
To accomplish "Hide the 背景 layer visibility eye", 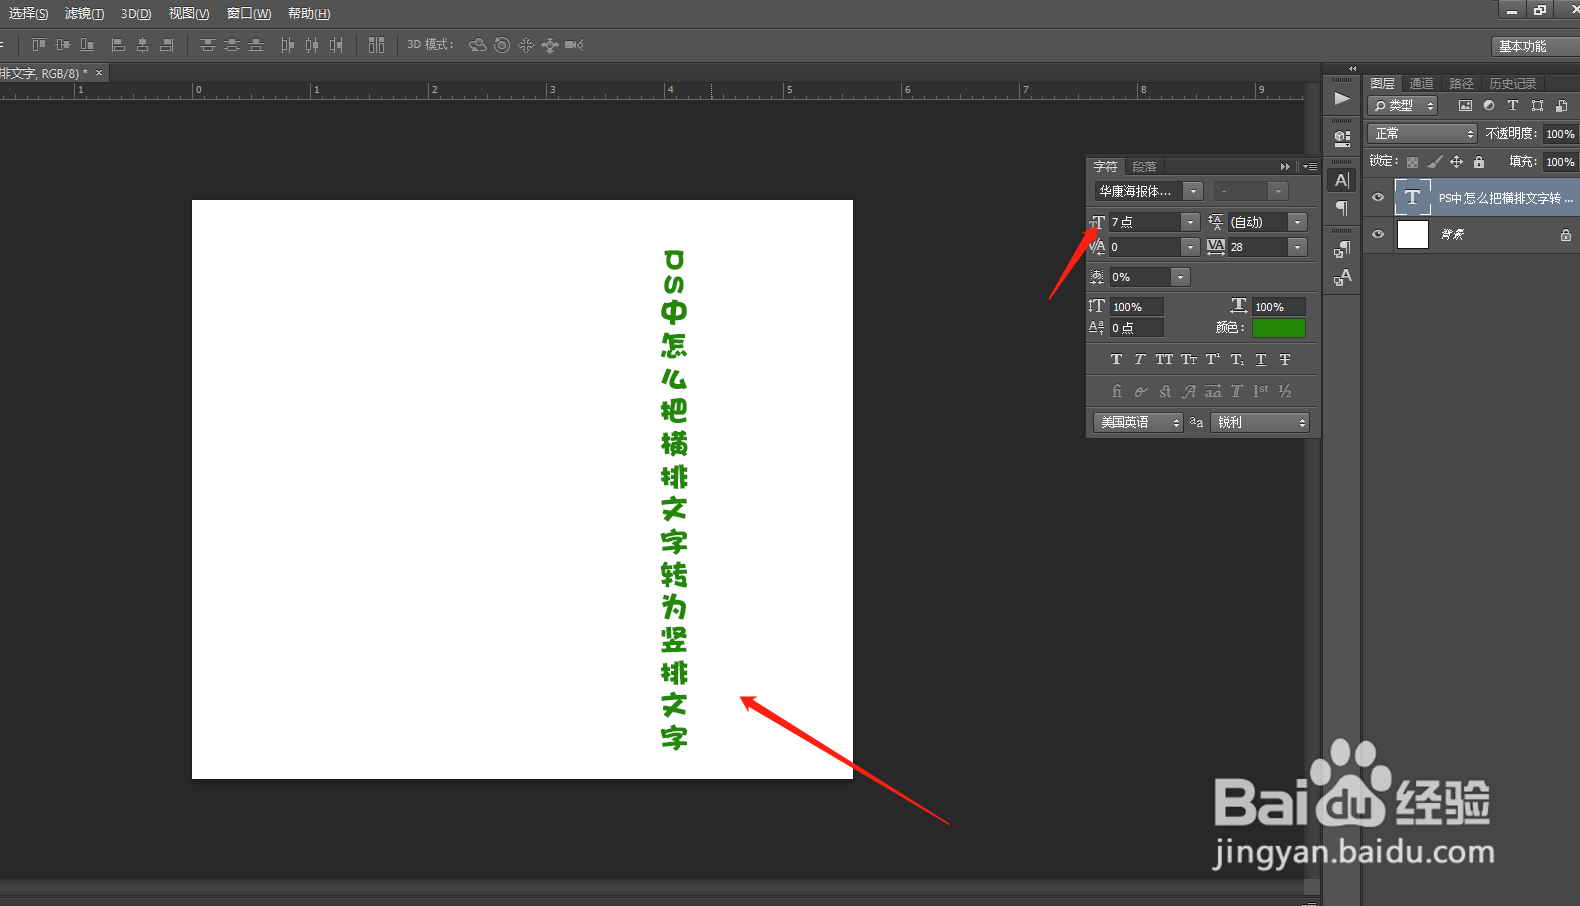I will (1378, 234).
